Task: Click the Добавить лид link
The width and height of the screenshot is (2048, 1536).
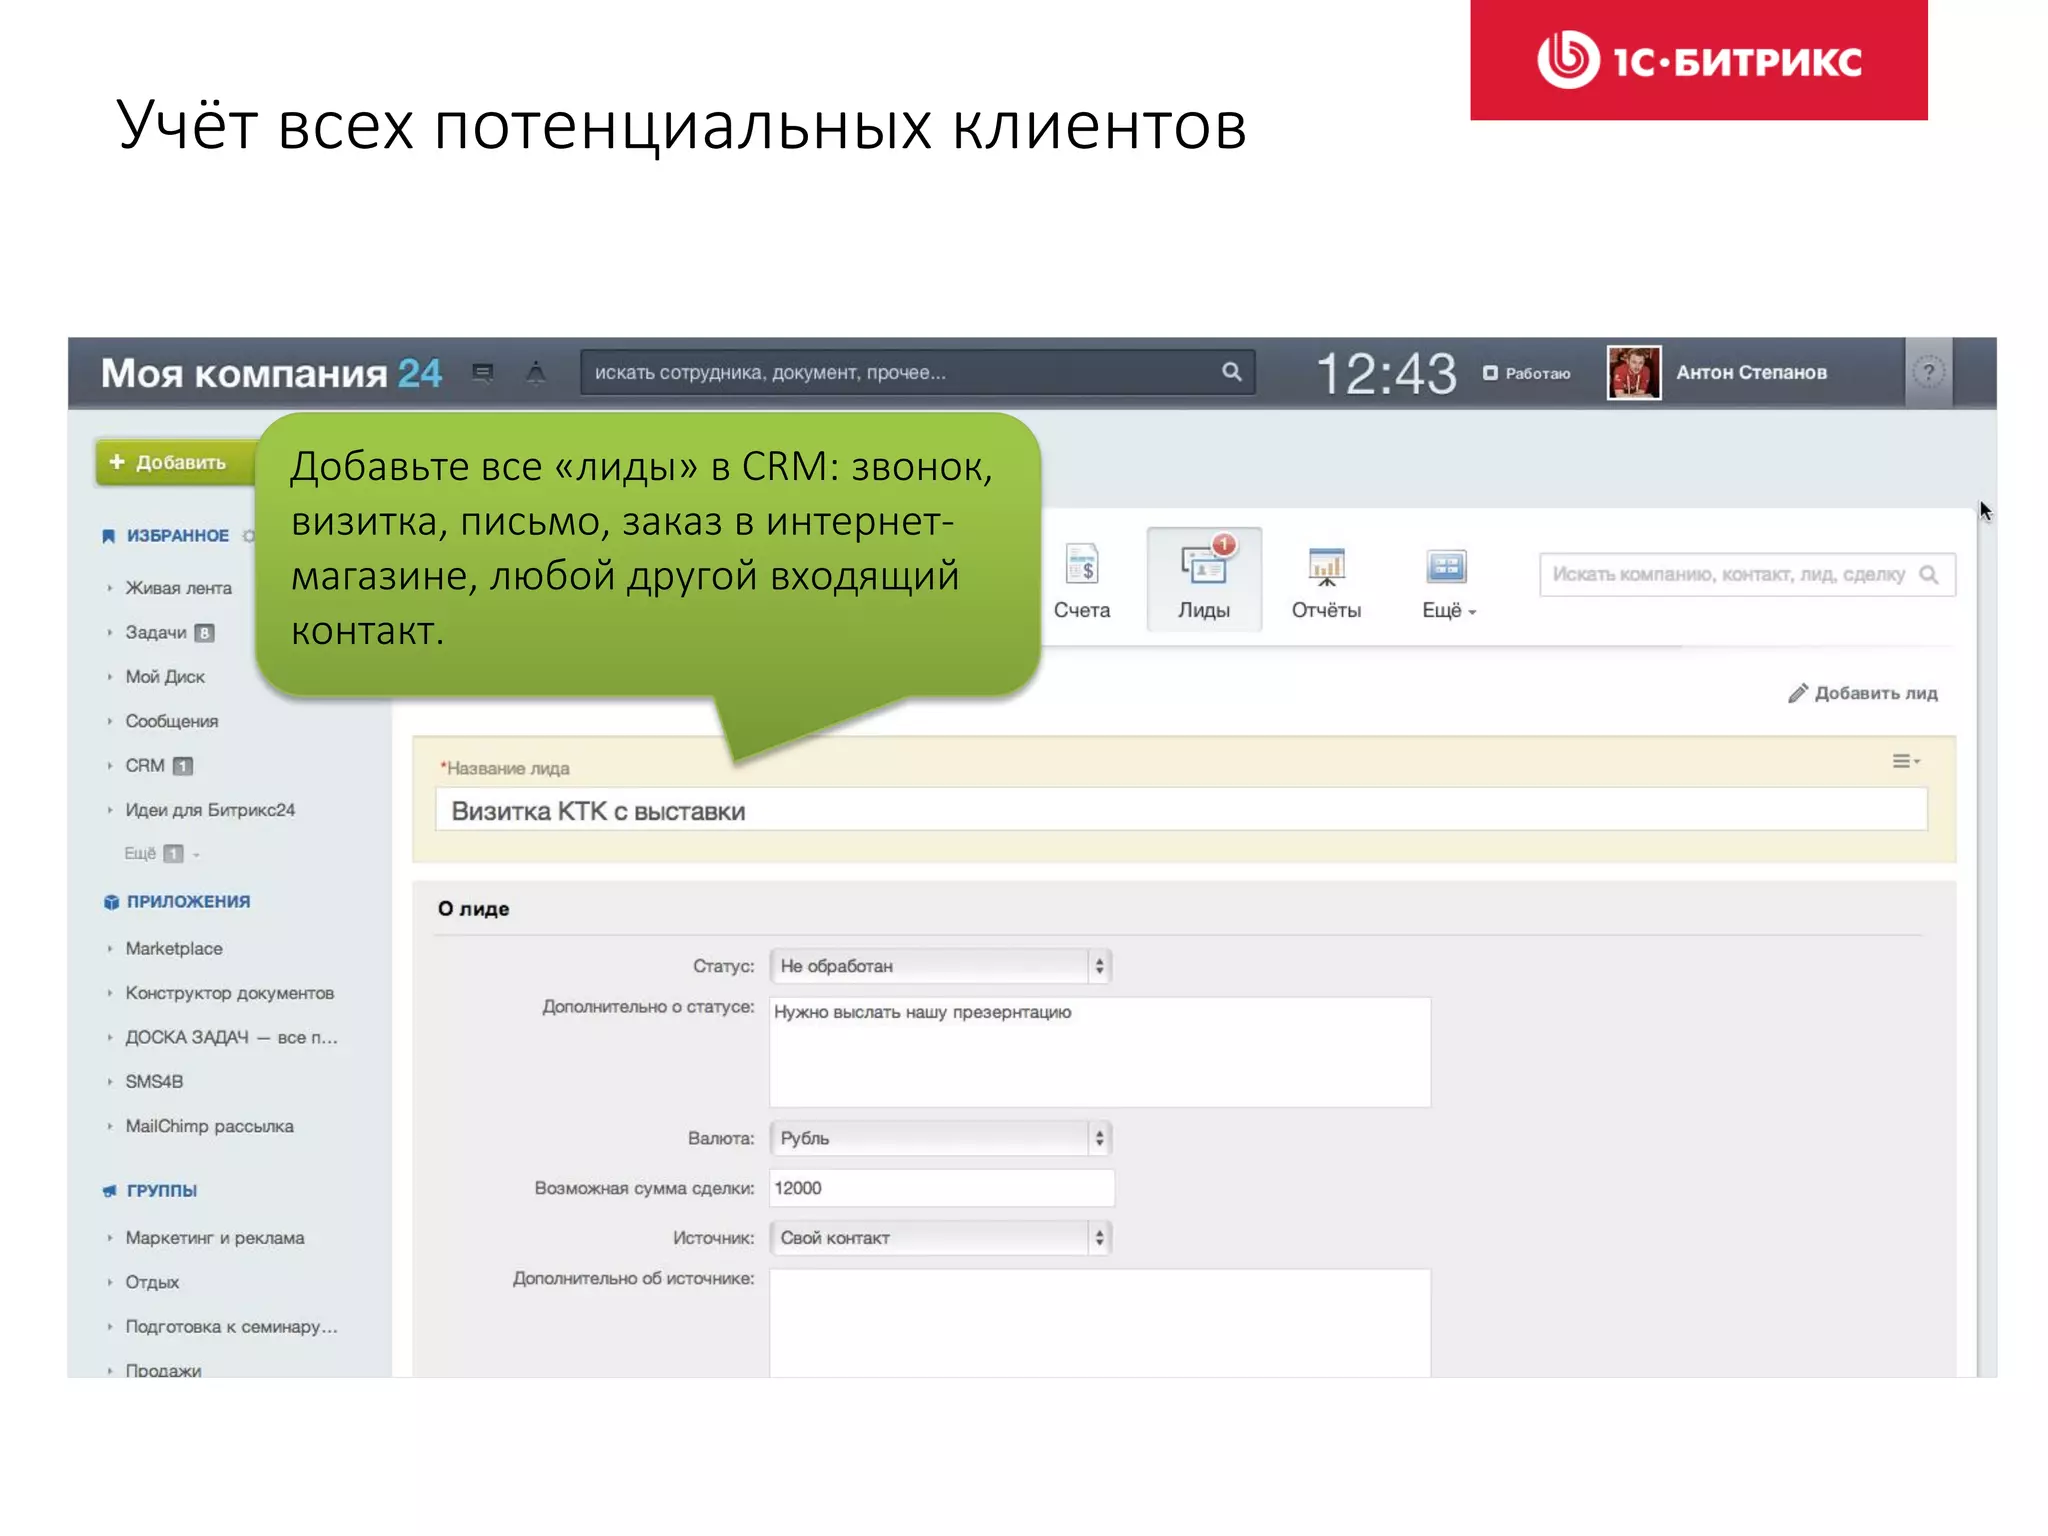Action: point(1876,693)
